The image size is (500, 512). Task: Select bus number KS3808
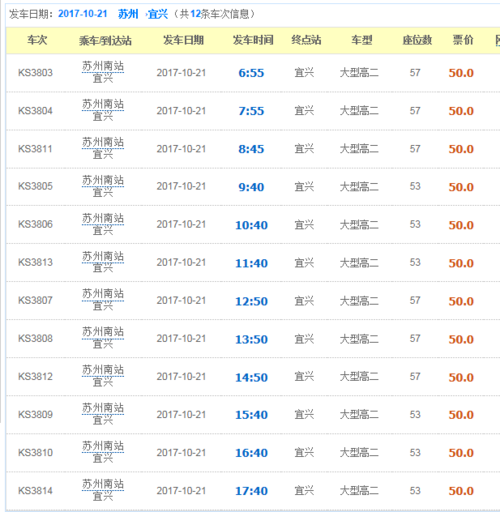point(35,338)
